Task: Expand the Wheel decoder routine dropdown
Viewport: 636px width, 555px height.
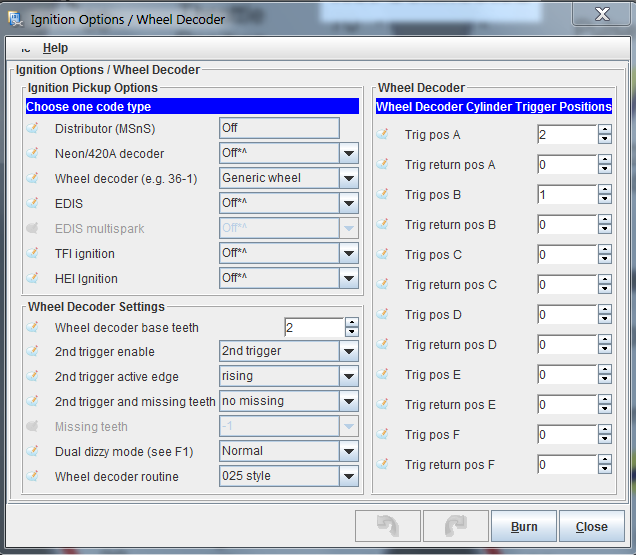Action: (348, 476)
